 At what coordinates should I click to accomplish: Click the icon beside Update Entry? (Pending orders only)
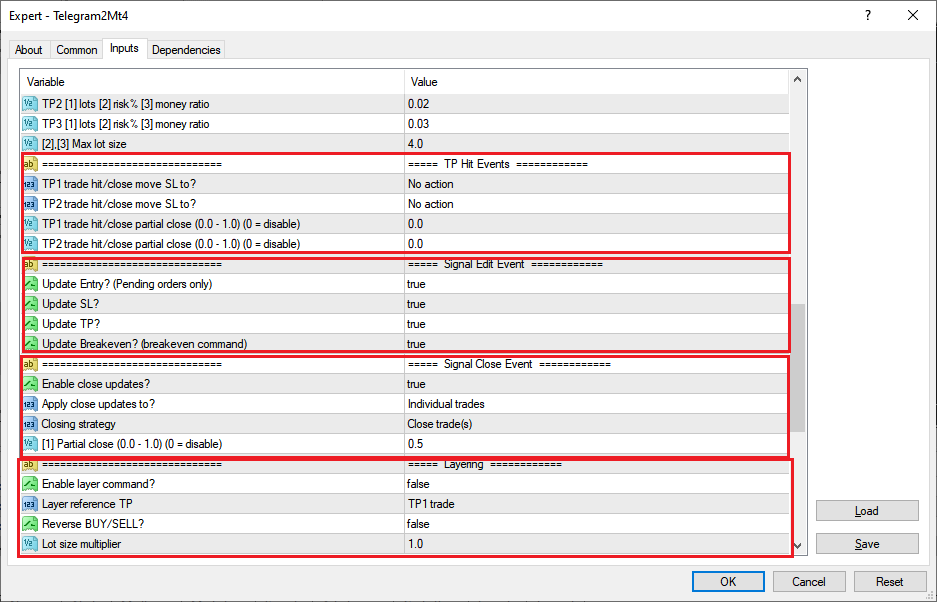point(30,284)
